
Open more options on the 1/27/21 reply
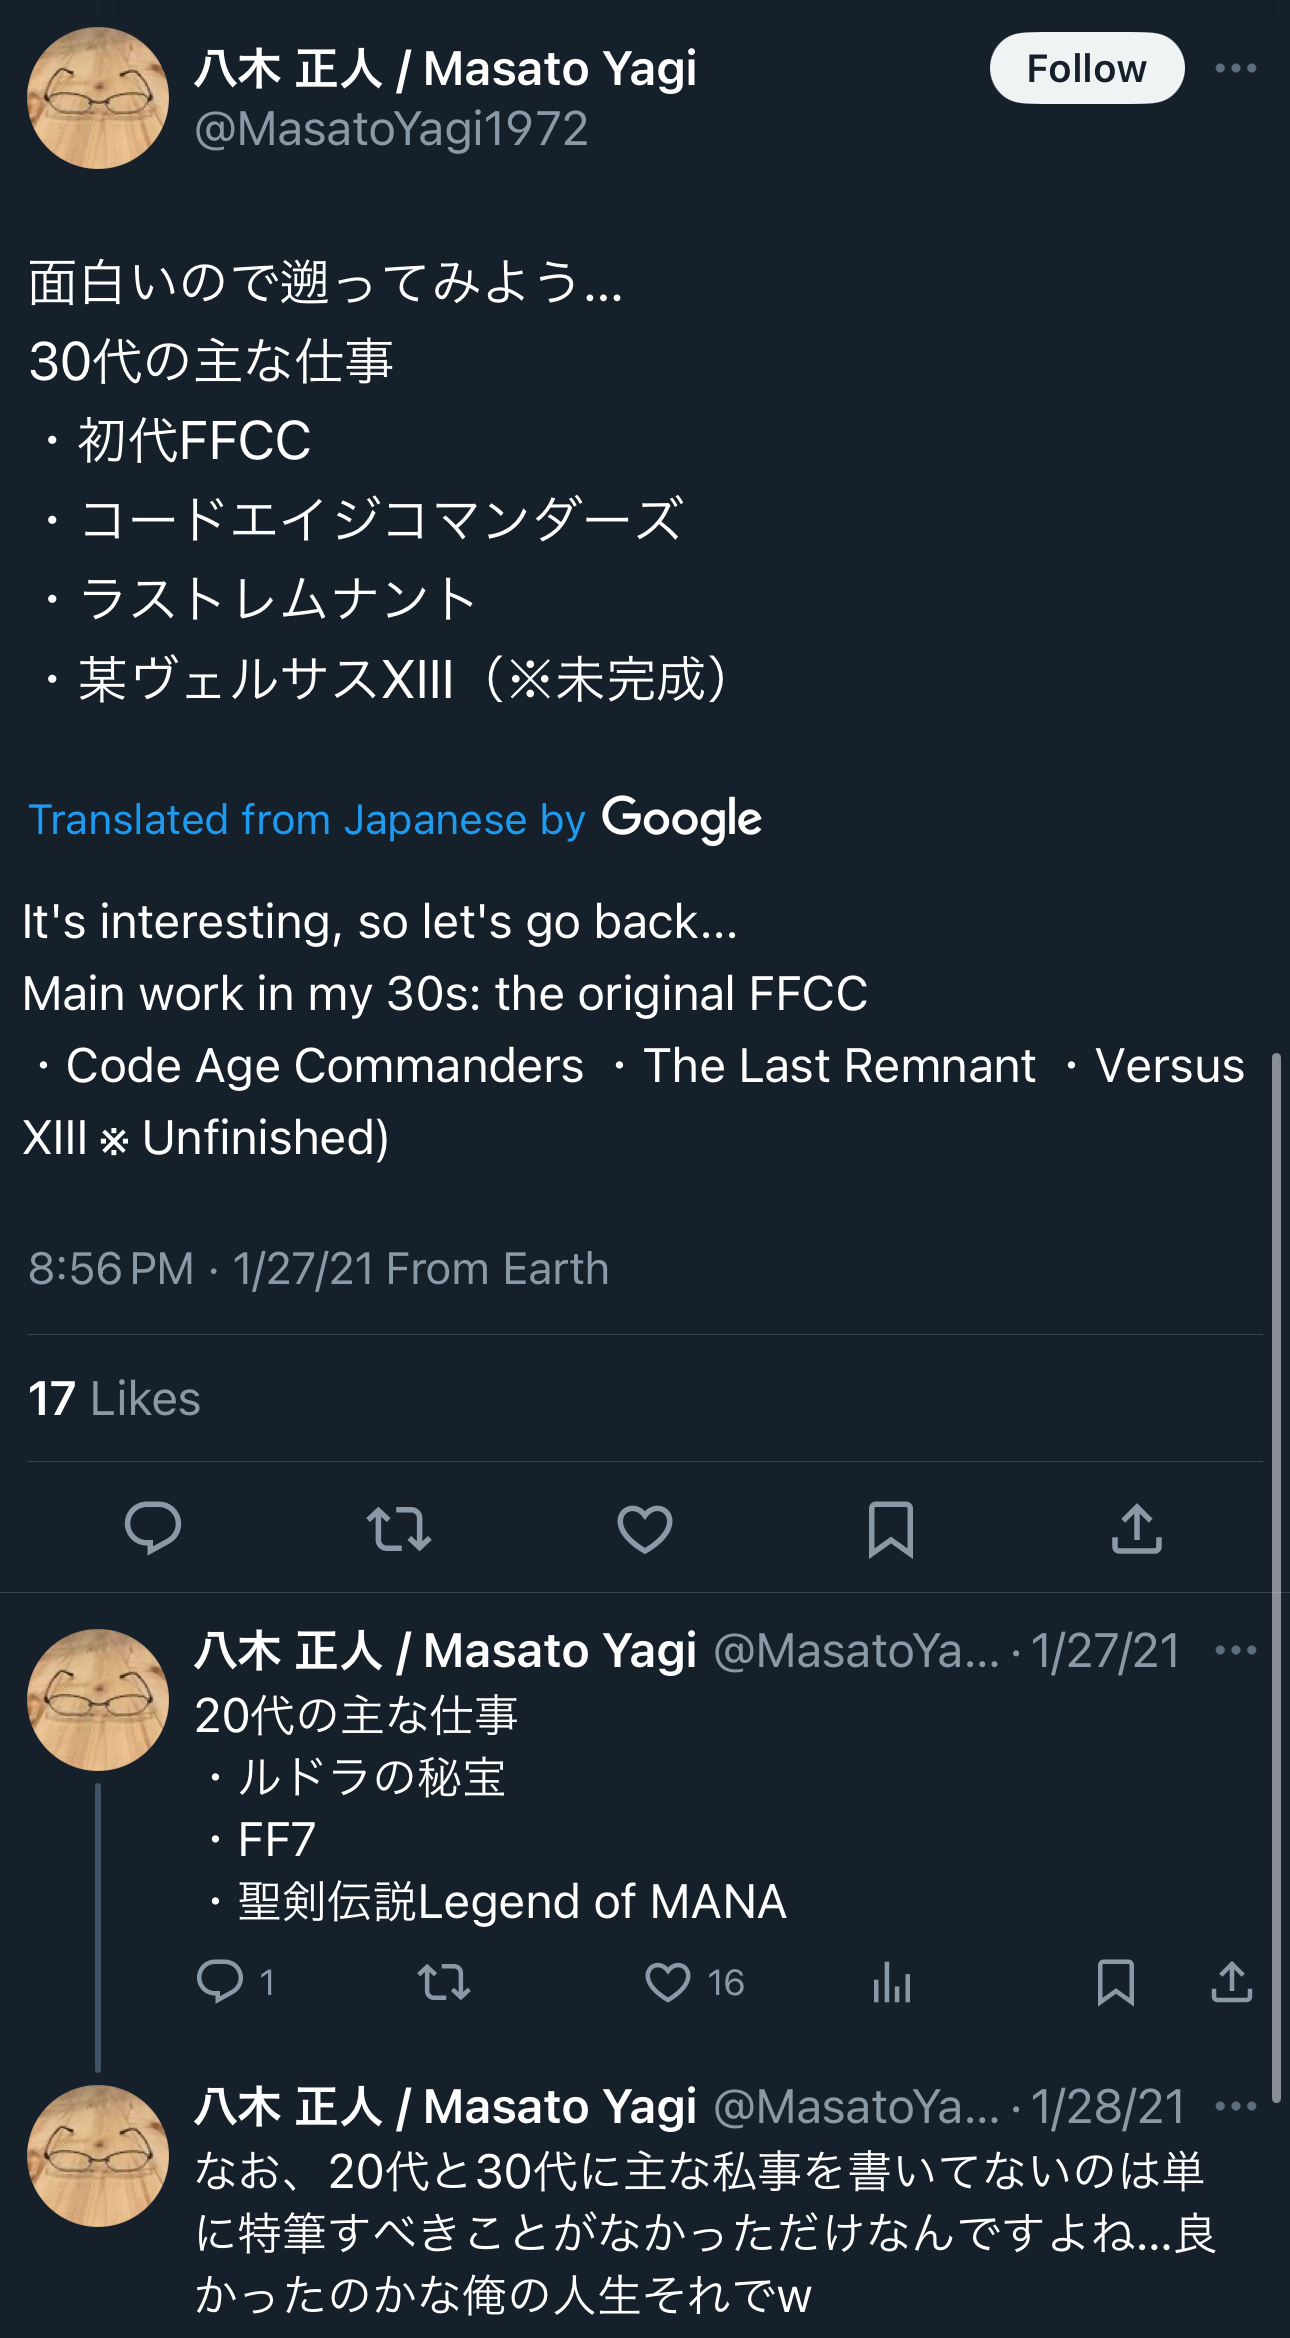pyautogui.click(x=1236, y=1650)
